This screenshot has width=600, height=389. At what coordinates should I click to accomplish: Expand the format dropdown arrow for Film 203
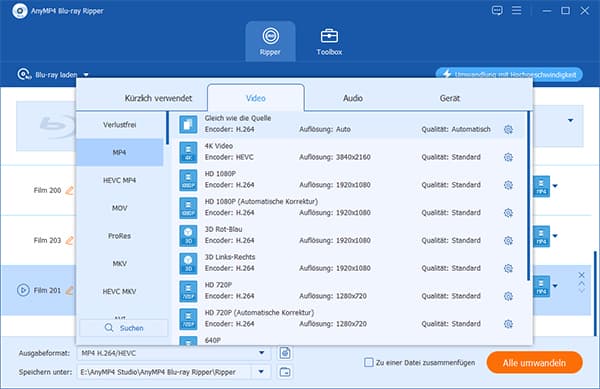point(555,236)
